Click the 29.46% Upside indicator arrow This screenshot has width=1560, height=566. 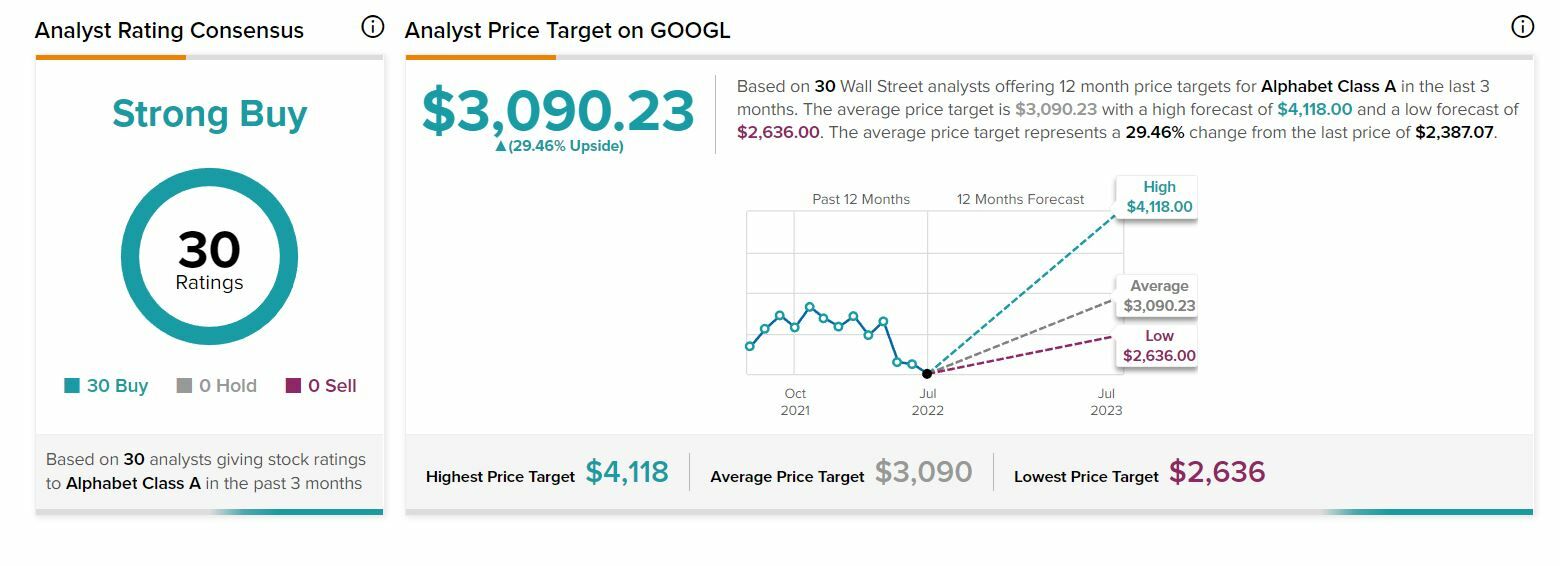click(501, 146)
